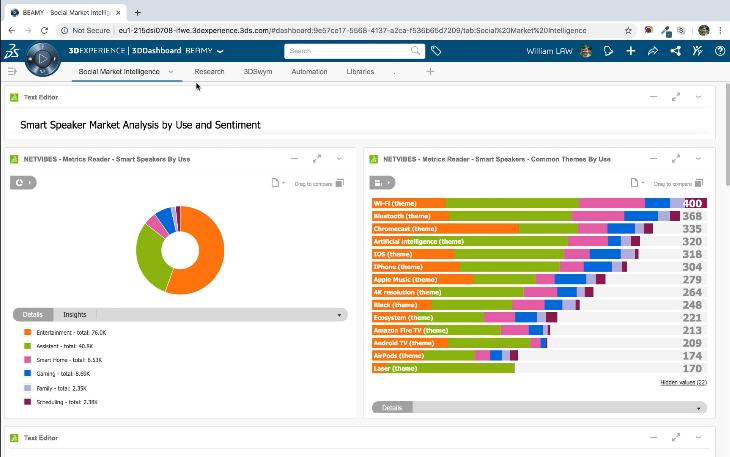Click the Hidden values (22) link
The width and height of the screenshot is (730, 457).
pos(683,382)
